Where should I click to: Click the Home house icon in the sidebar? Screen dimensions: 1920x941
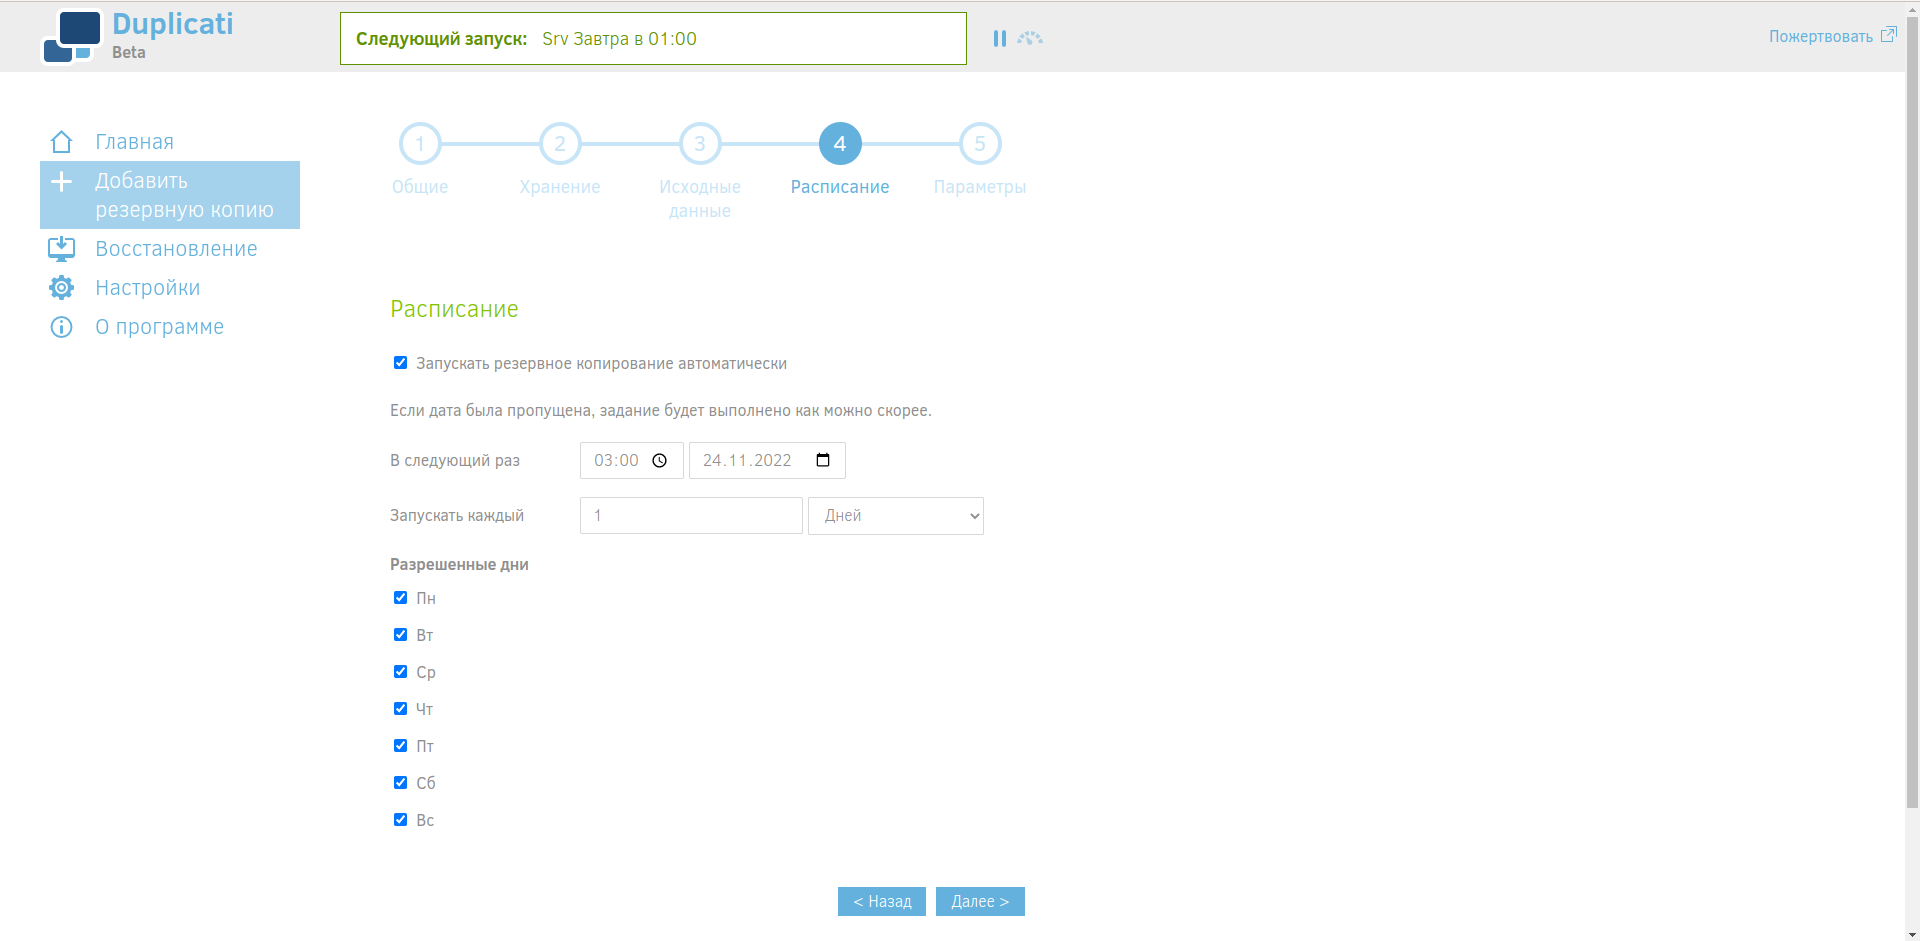(61, 142)
